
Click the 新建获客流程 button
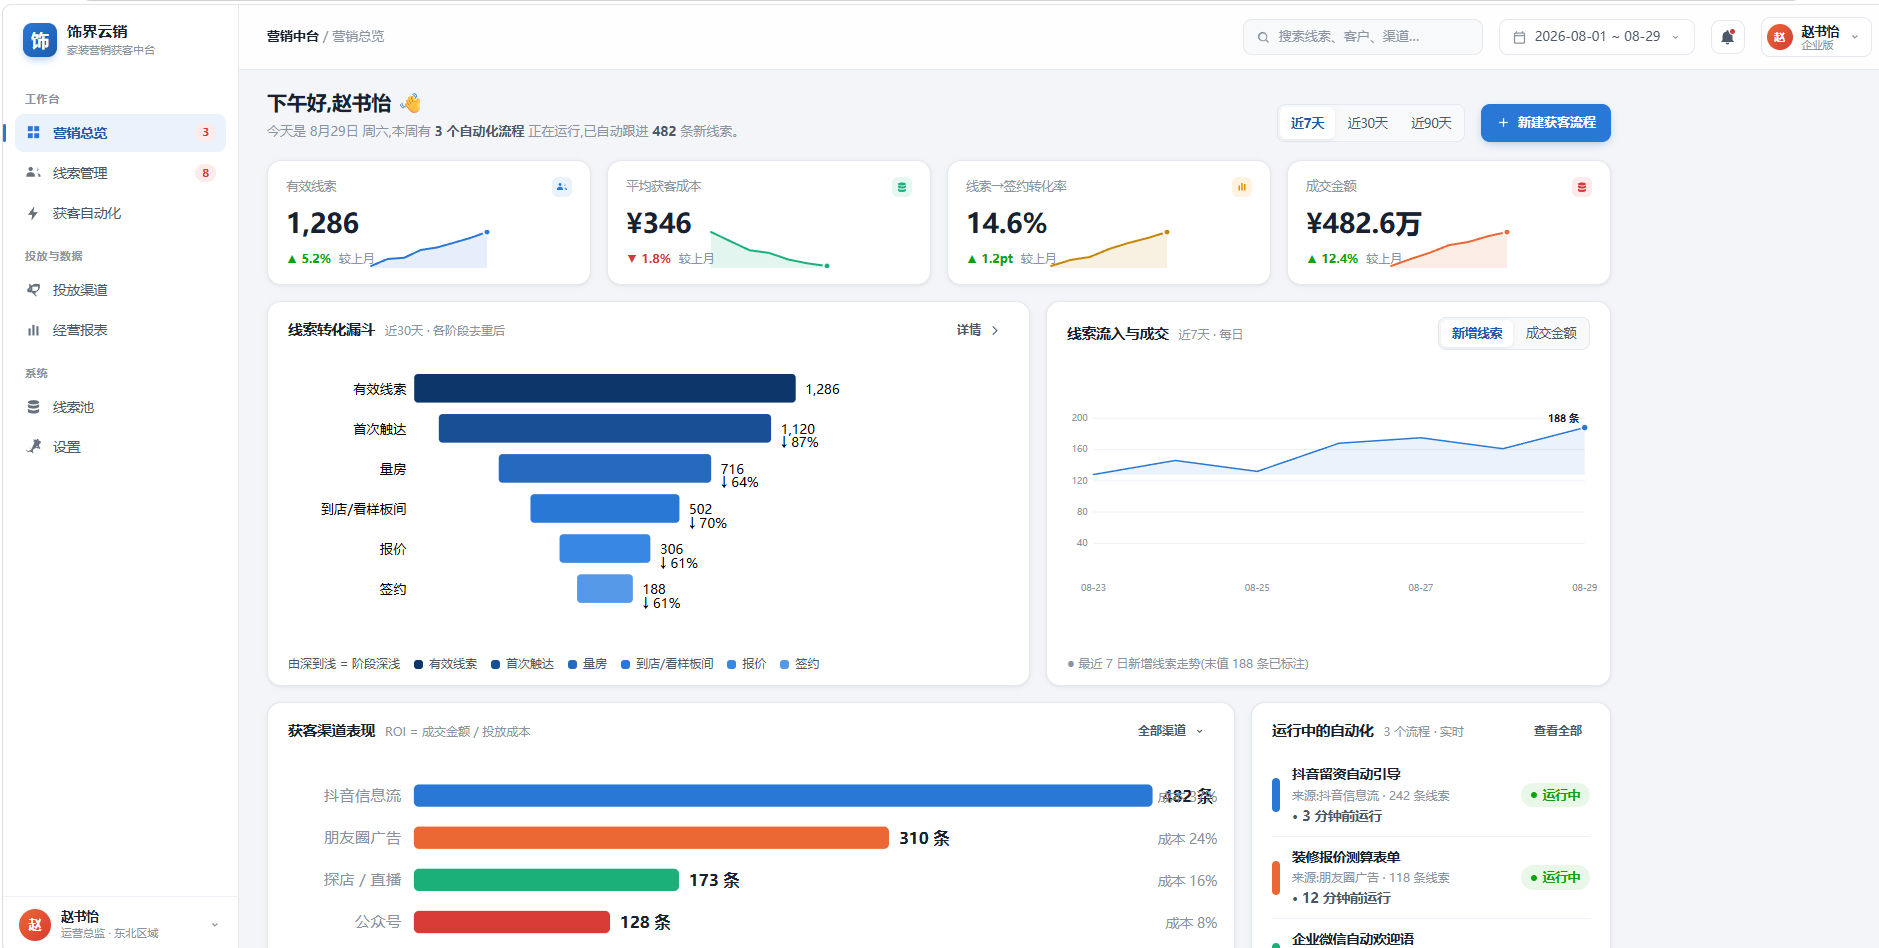[x=1545, y=123]
